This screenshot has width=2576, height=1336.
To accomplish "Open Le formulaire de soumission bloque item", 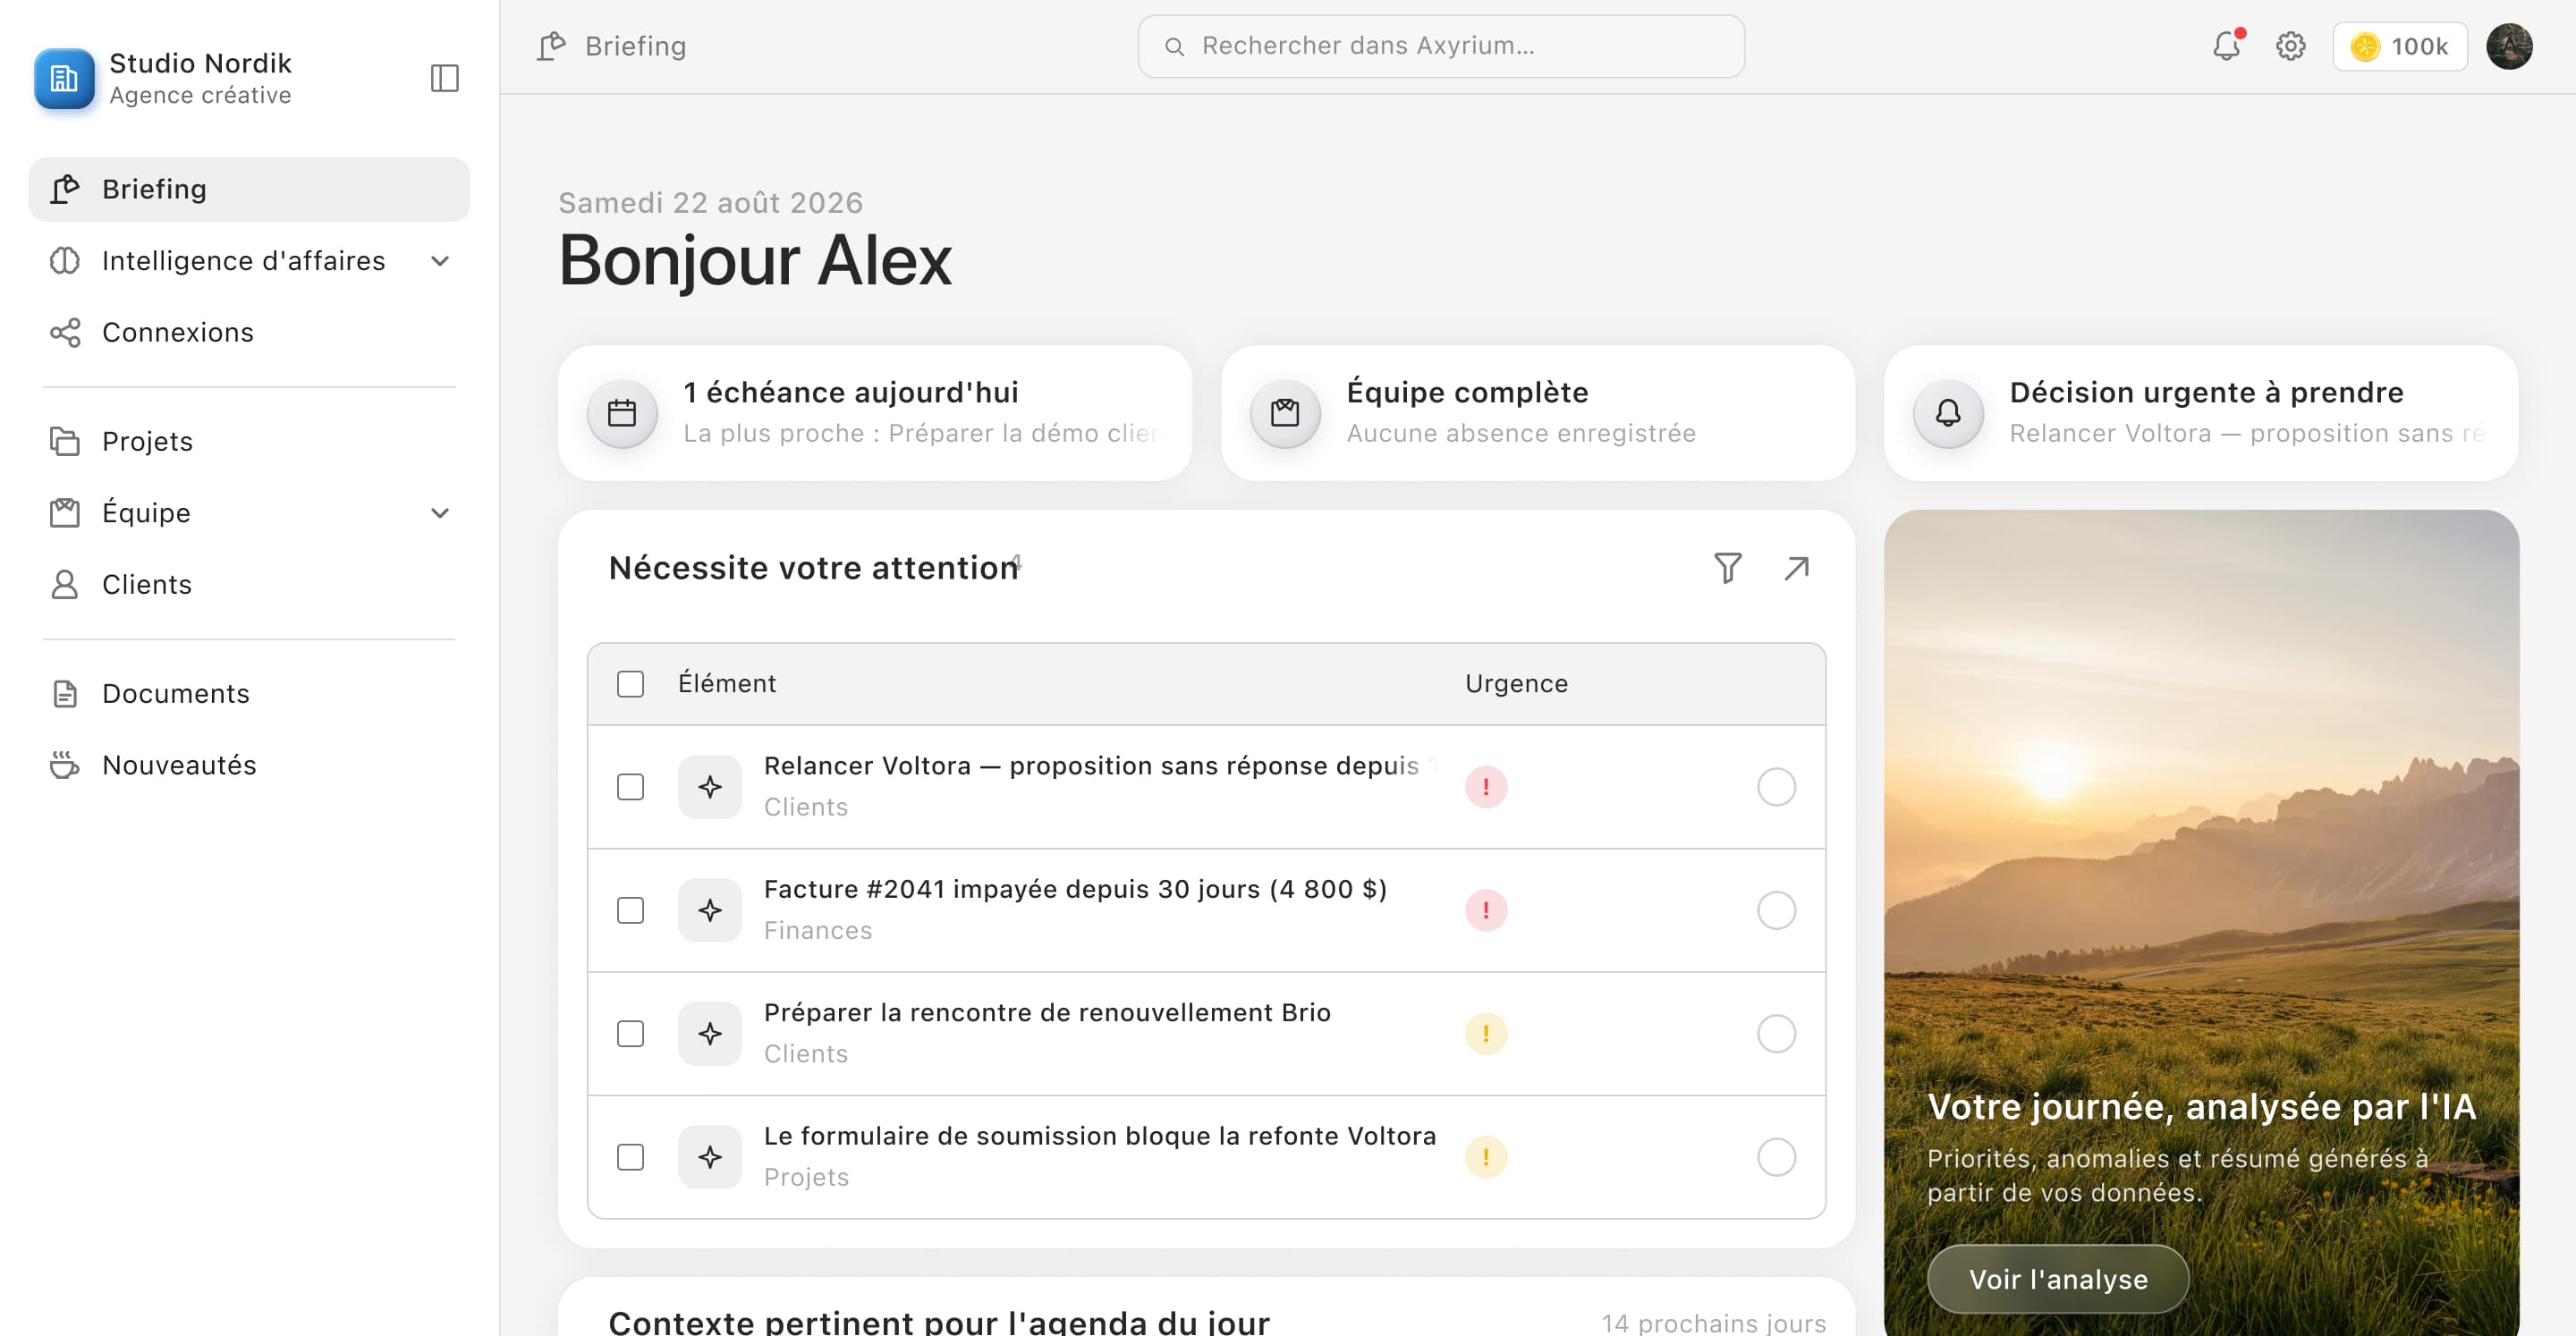I will 1099,1136.
